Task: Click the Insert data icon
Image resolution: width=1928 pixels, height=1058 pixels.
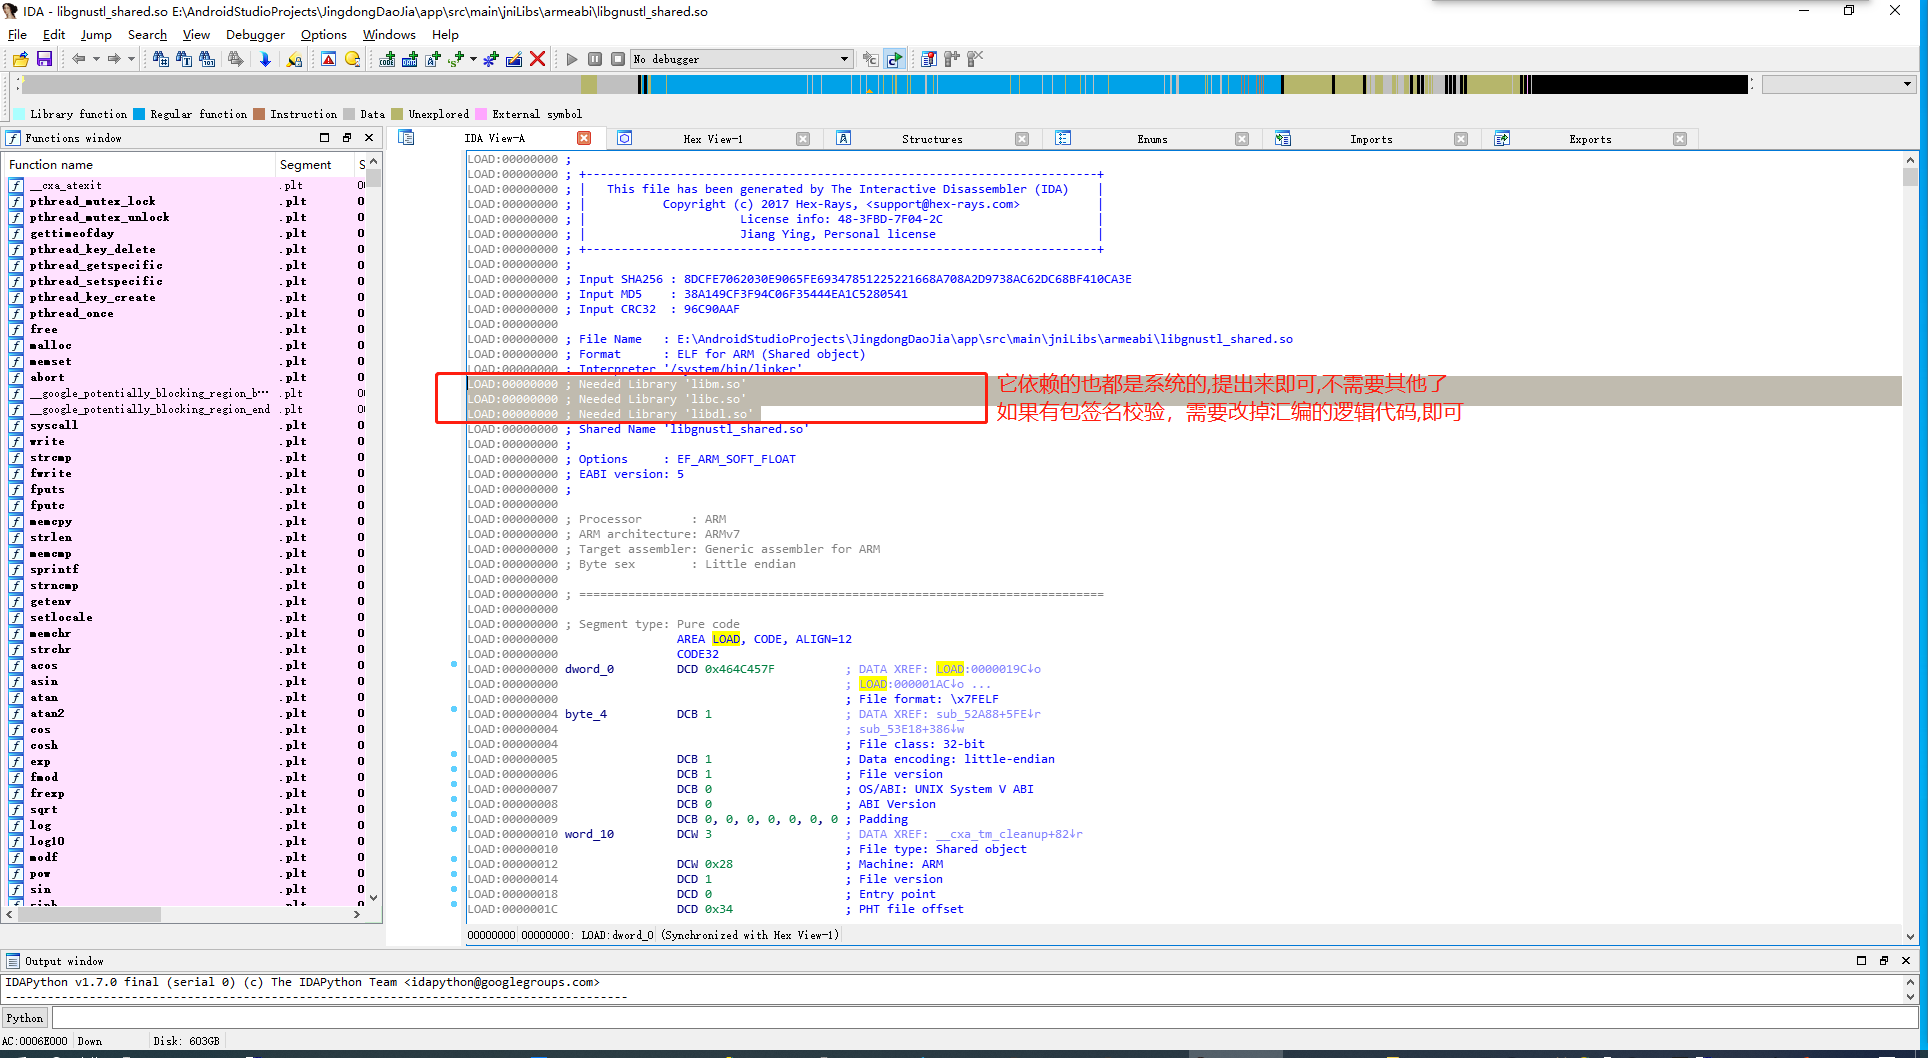Action: point(410,59)
